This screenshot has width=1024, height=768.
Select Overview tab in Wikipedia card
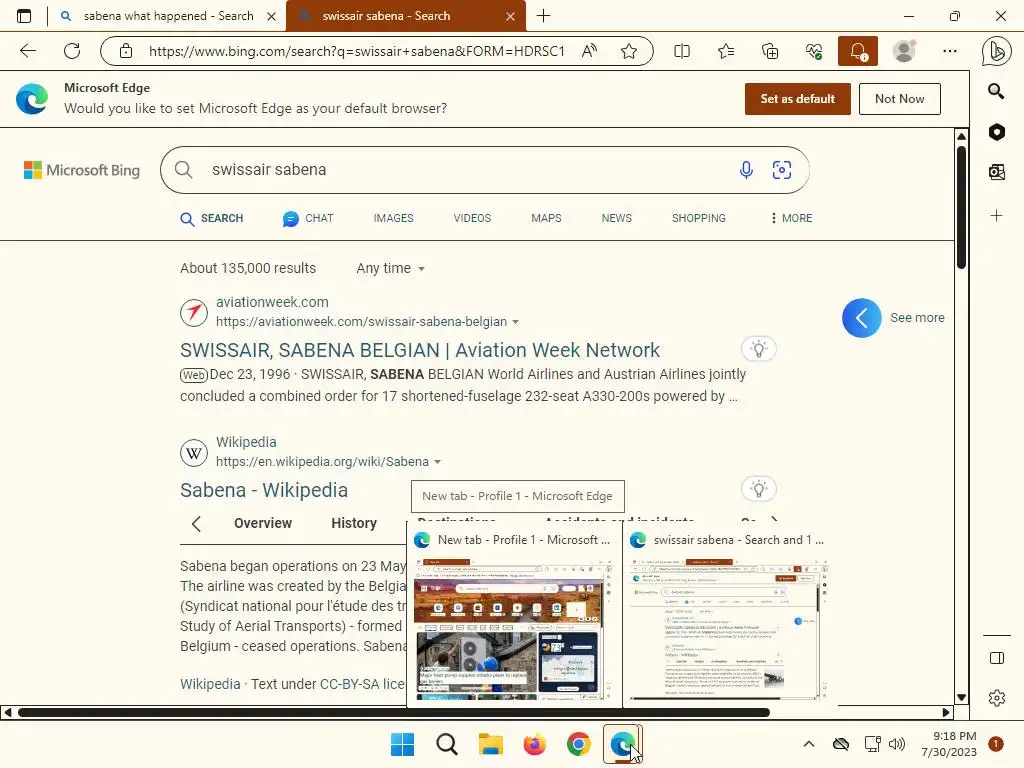coord(263,523)
